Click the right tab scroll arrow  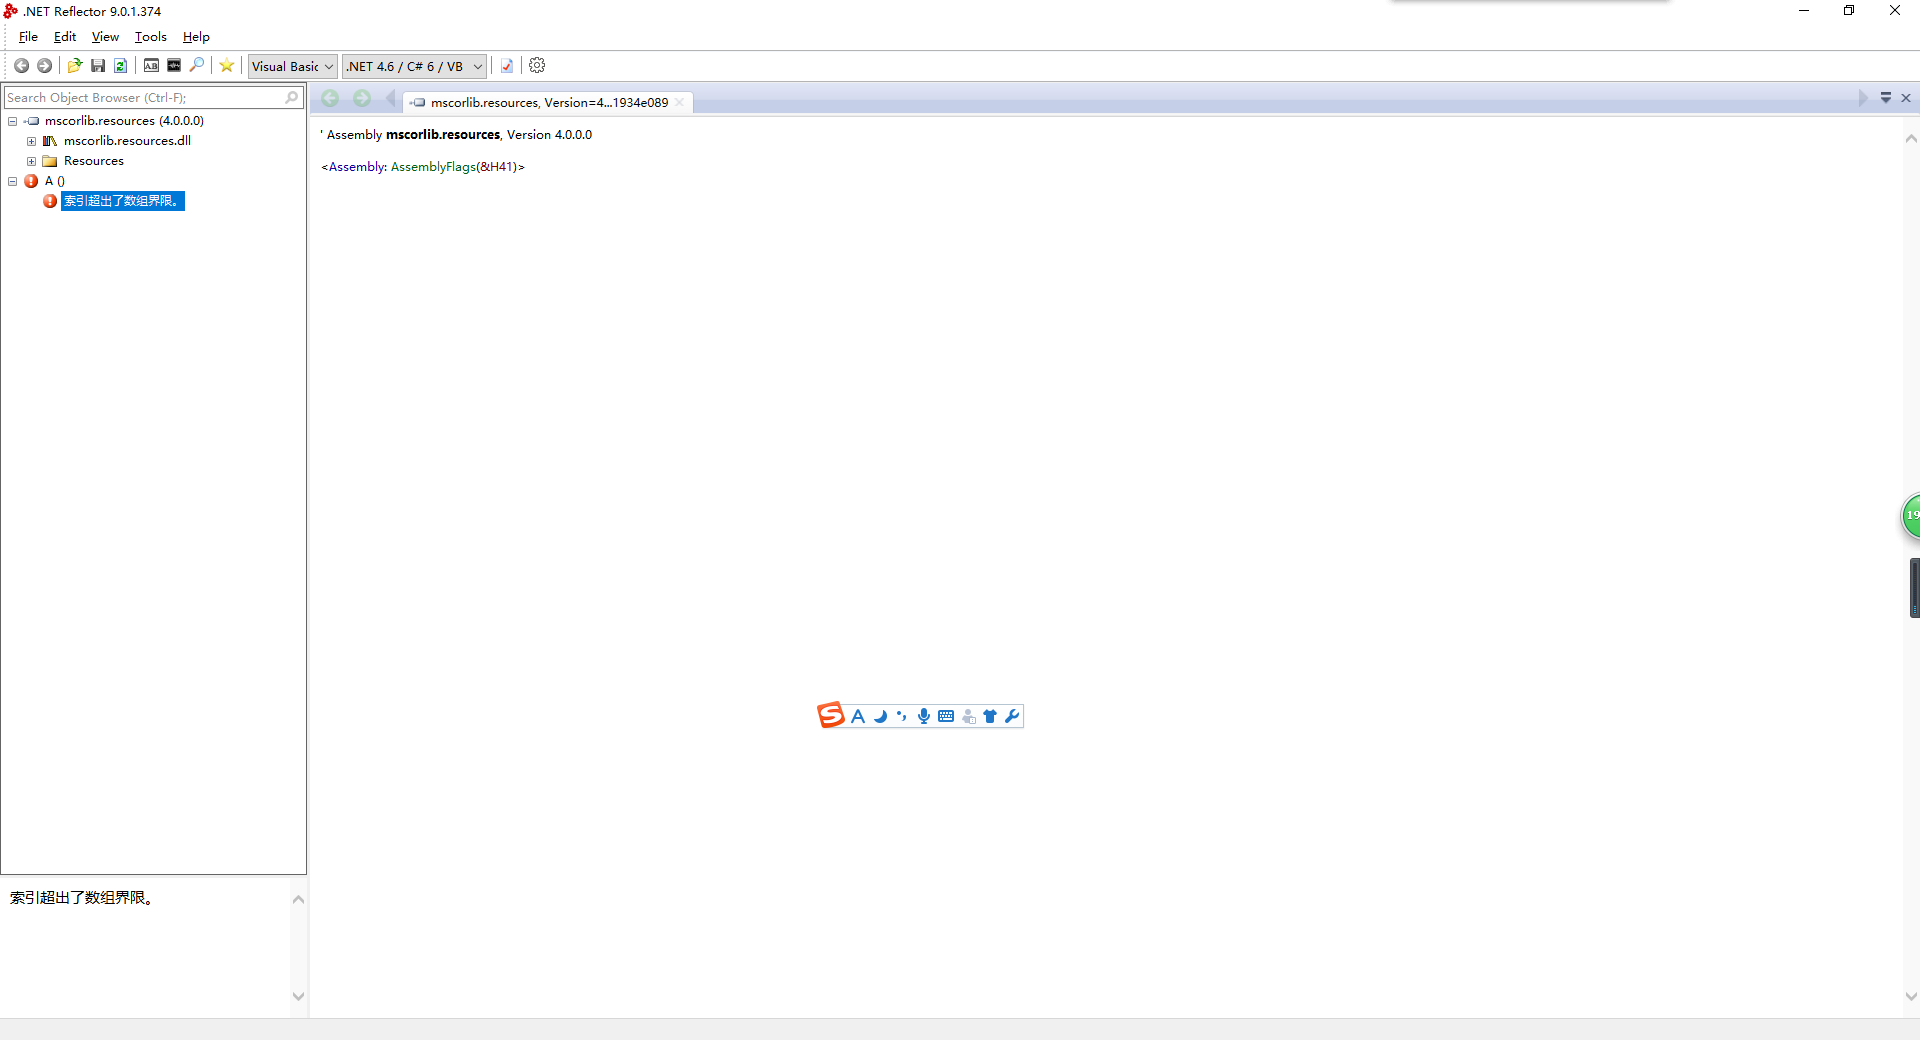[1862, 98]
